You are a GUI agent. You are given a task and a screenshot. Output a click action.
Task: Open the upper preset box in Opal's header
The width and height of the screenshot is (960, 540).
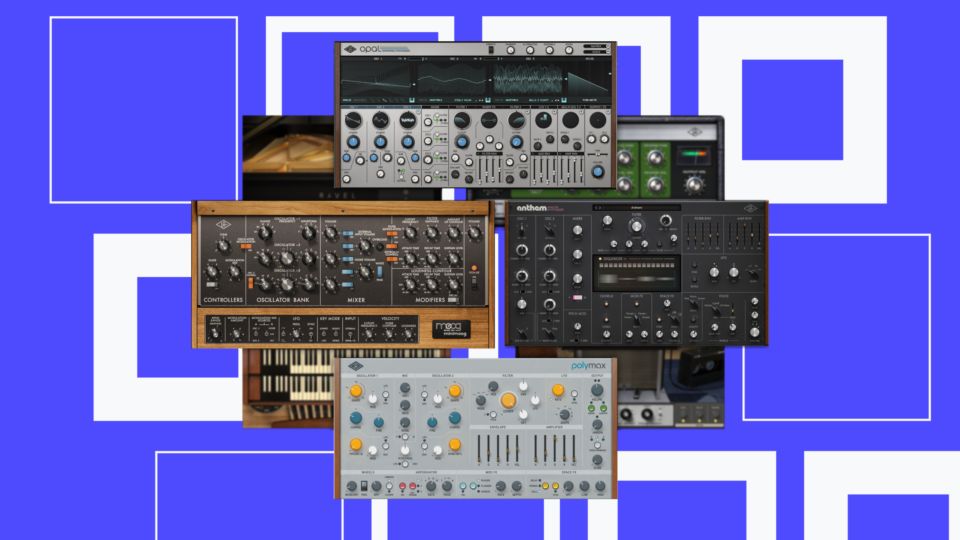pos(596,47)
